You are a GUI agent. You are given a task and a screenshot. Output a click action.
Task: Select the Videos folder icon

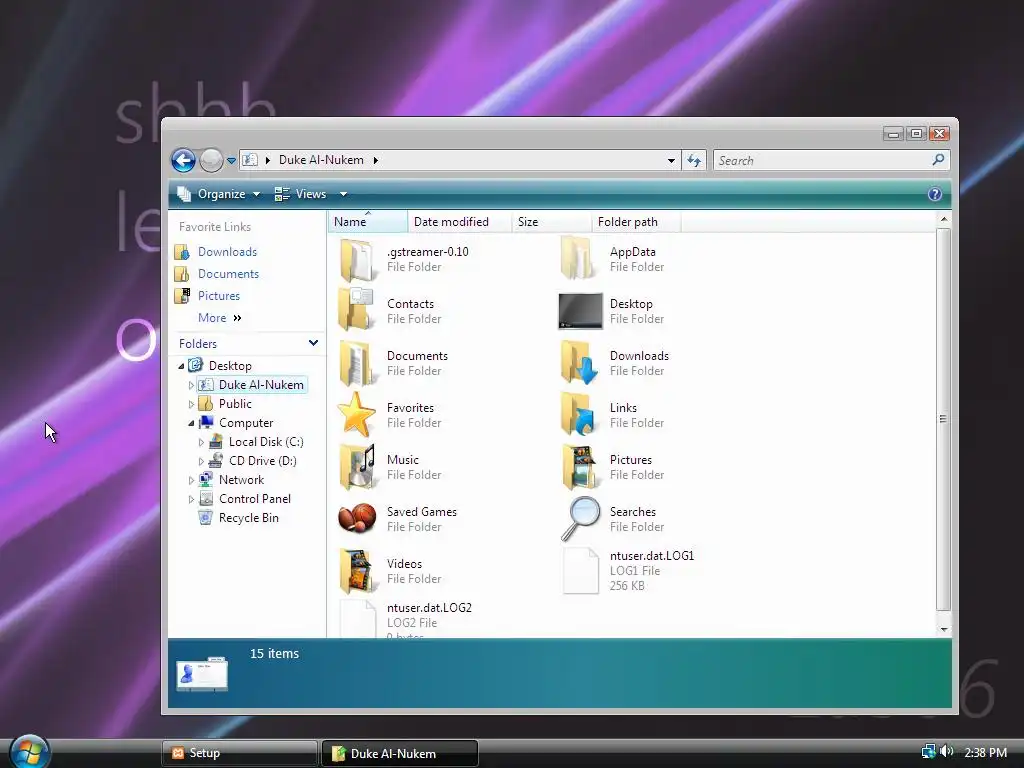tap(357, 571)
